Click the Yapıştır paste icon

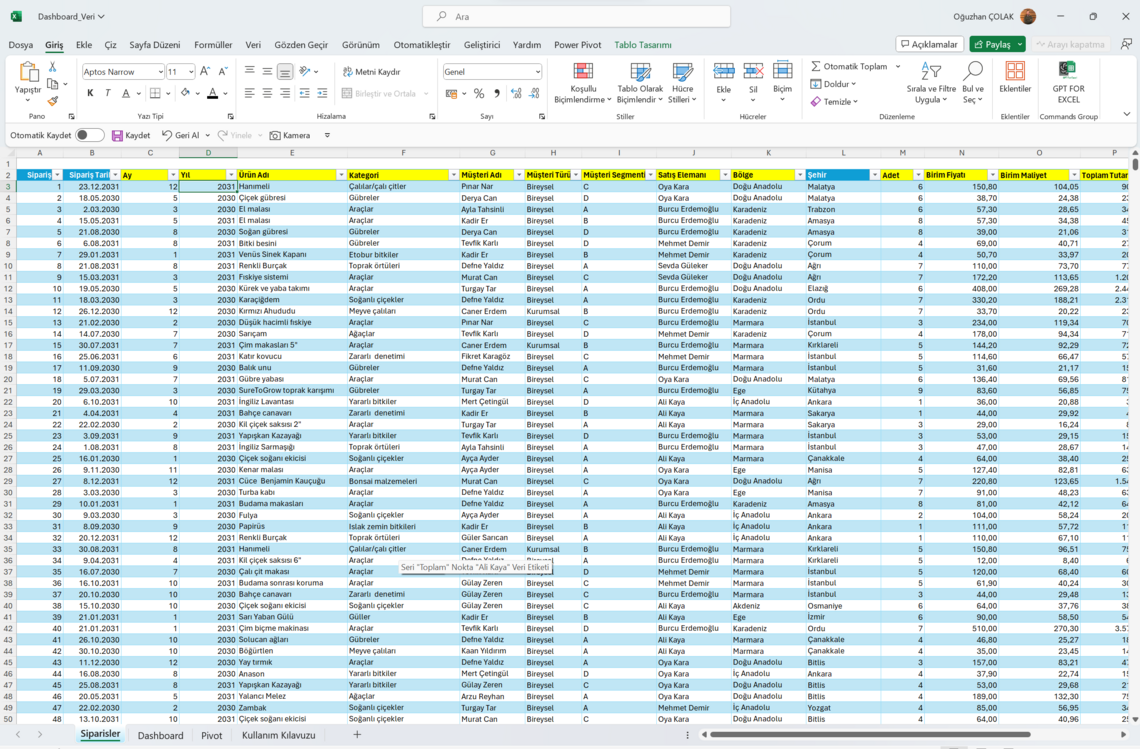(x=28, y=73)
